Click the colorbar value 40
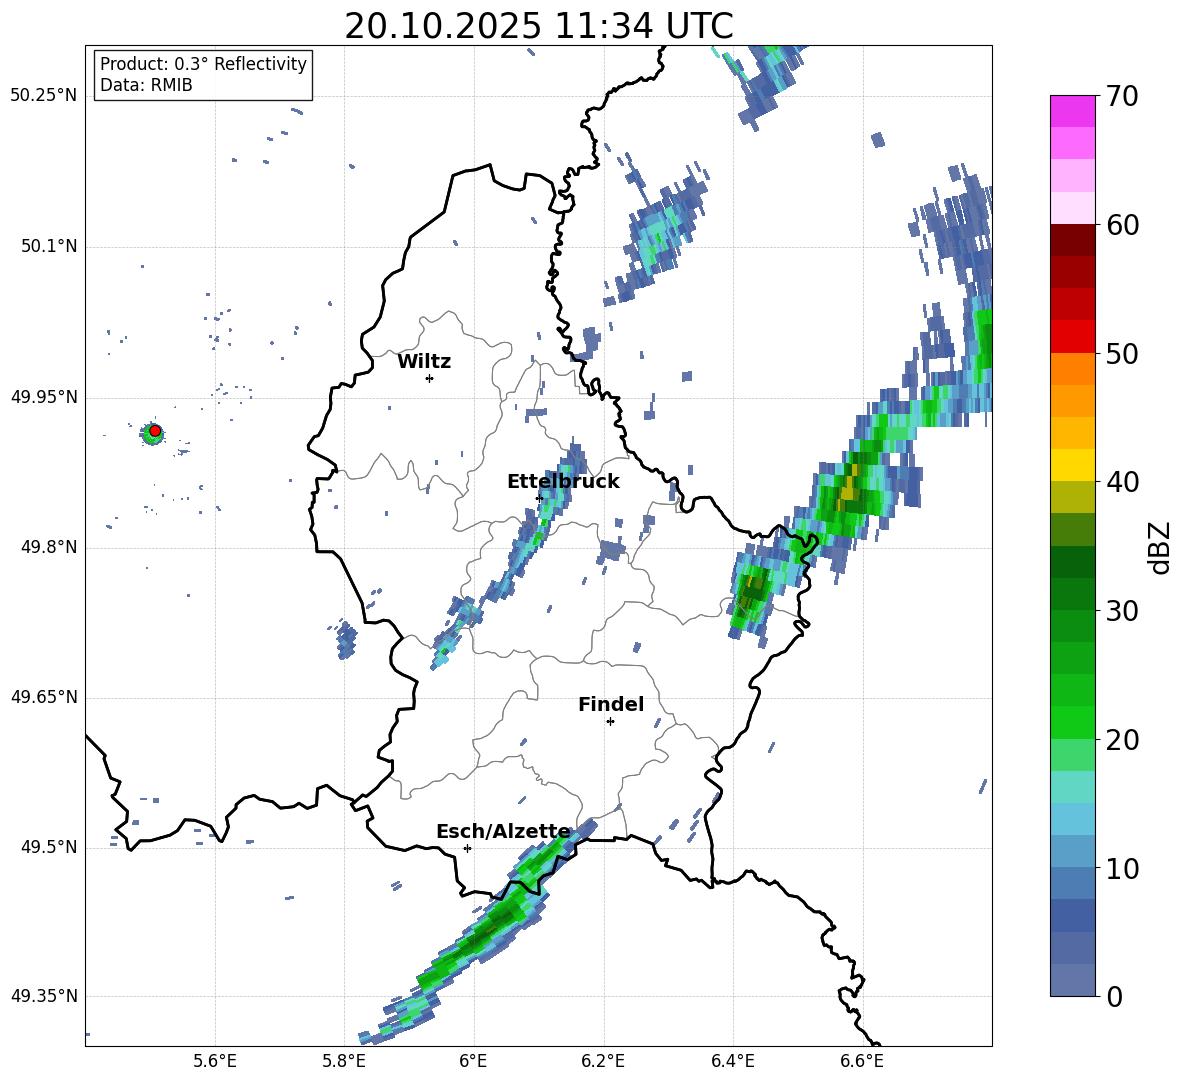 [1122, 482]
